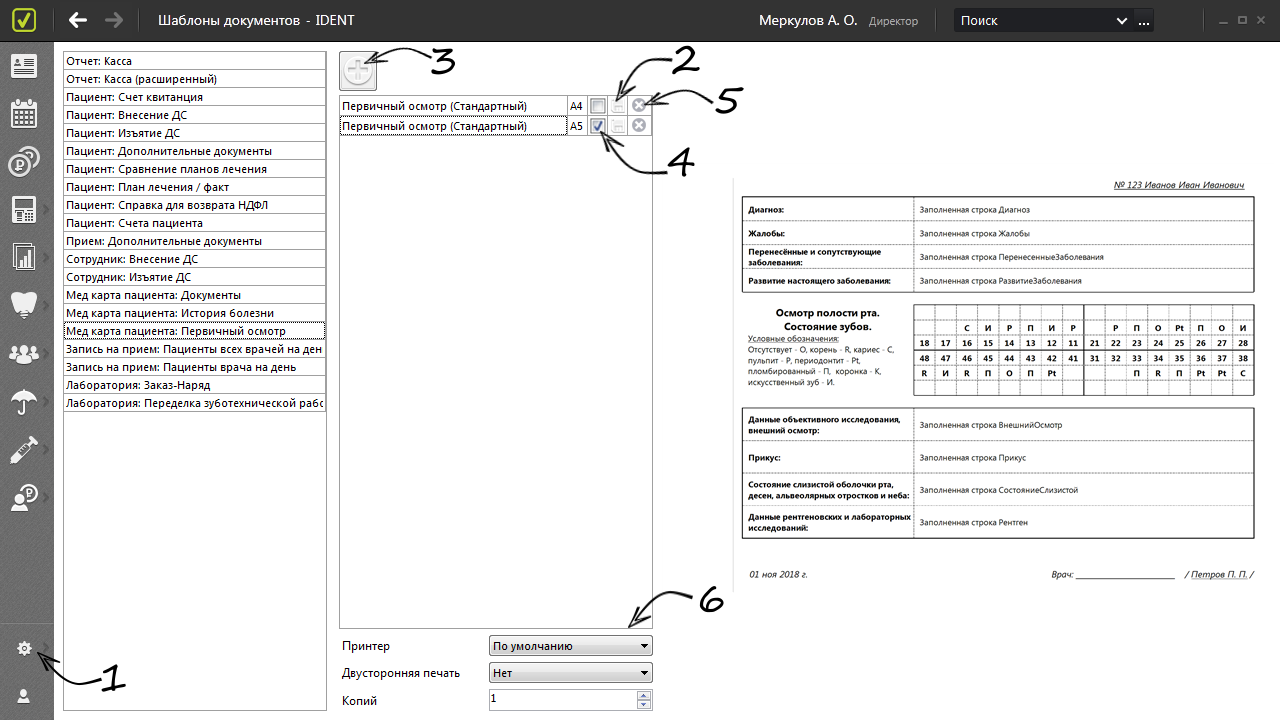Open the patient card sidebar icon
The image size is (1280, 720).
pyautogui.click(x=23, y=67)
